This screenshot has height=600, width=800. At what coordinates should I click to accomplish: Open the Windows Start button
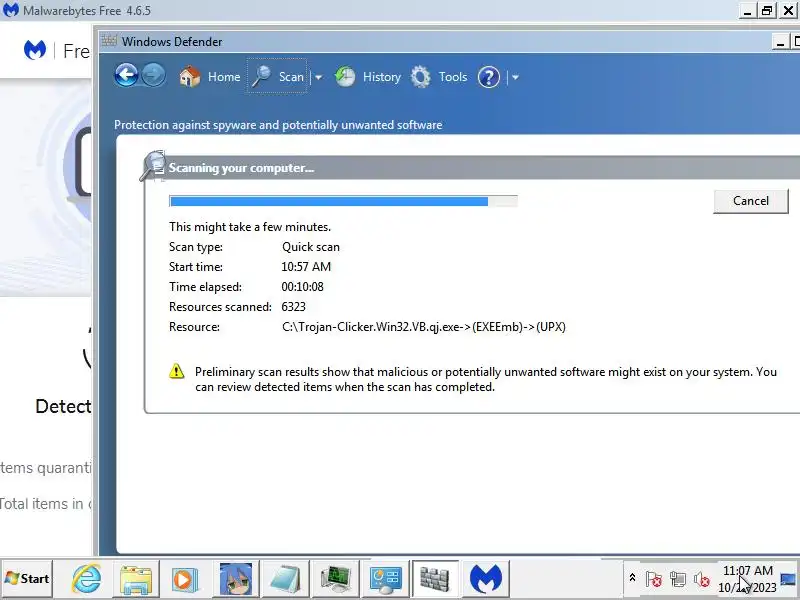coord(27,579)
